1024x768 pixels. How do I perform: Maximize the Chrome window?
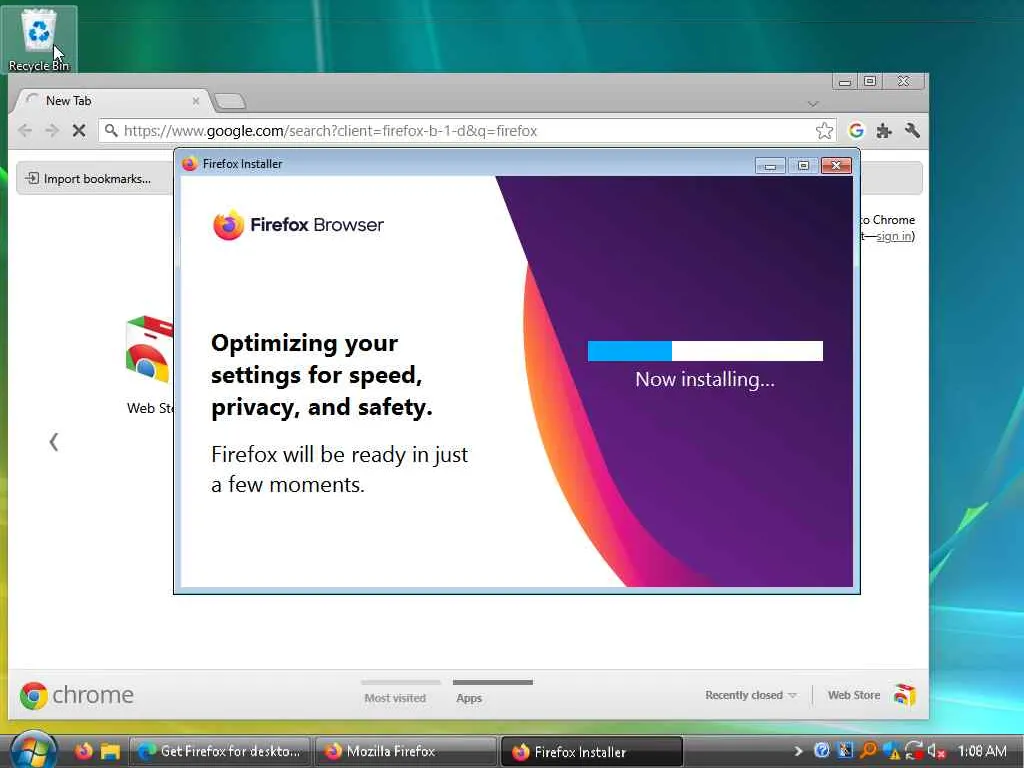pyautogui.click(x=870, y=82)
